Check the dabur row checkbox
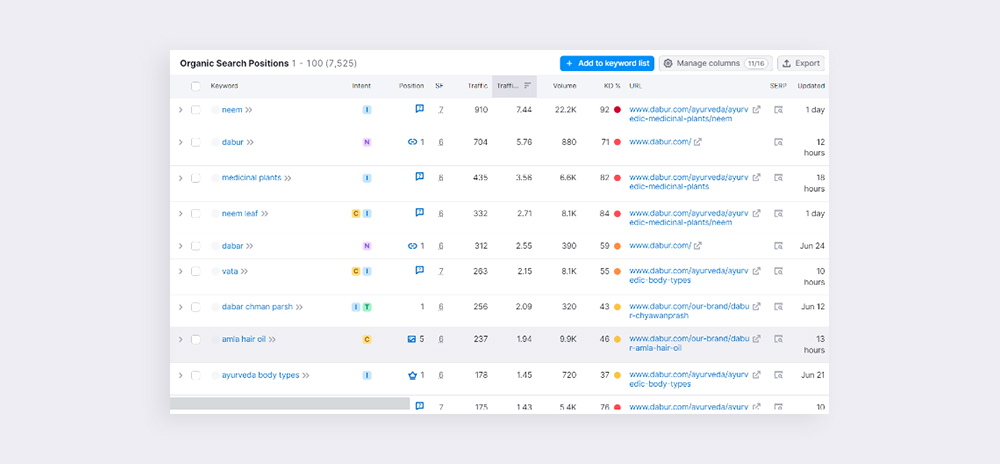This screenshot has height=464, width=1000. (x=196, y=142)
